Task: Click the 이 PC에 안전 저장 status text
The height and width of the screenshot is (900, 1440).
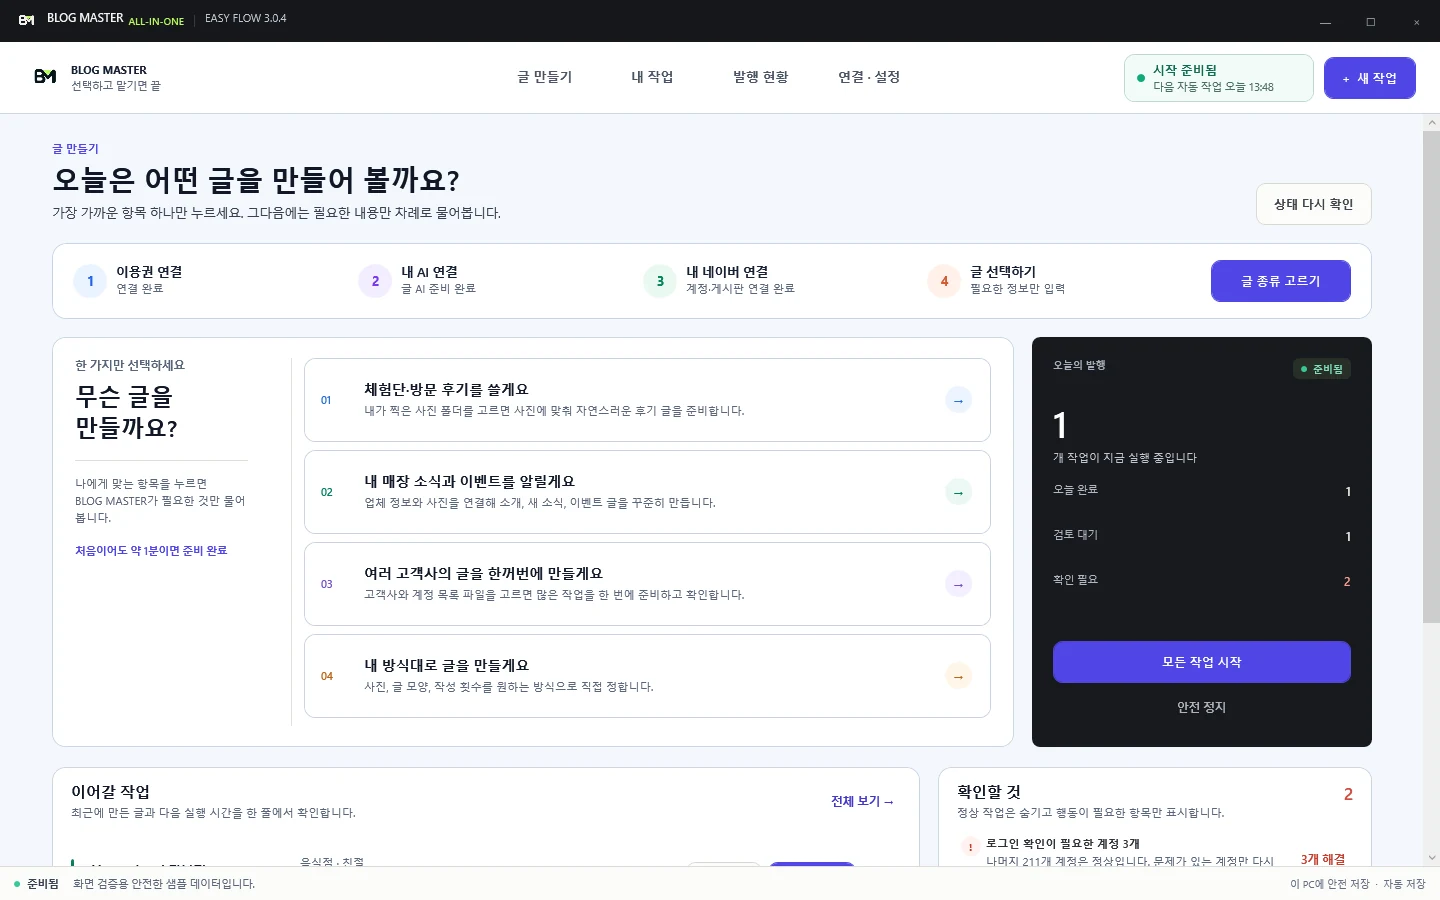Action: 1330,884
